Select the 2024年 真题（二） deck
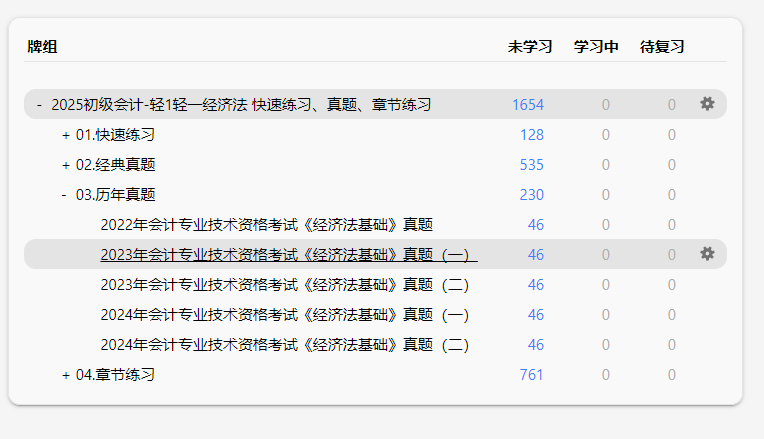The image size is (764, 439). (285, 345)
